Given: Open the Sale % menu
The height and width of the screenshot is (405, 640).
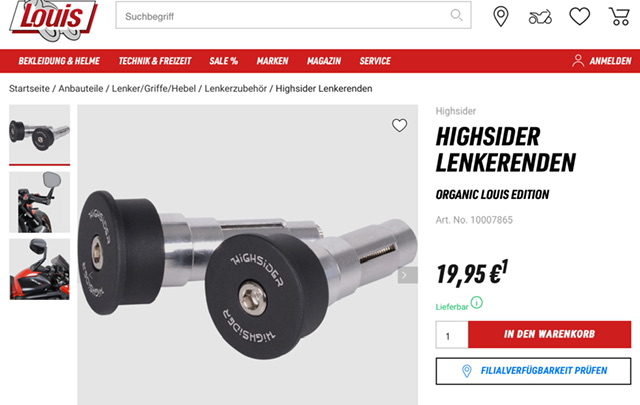Looking at the screenshot, I should [x=223, y=61].
